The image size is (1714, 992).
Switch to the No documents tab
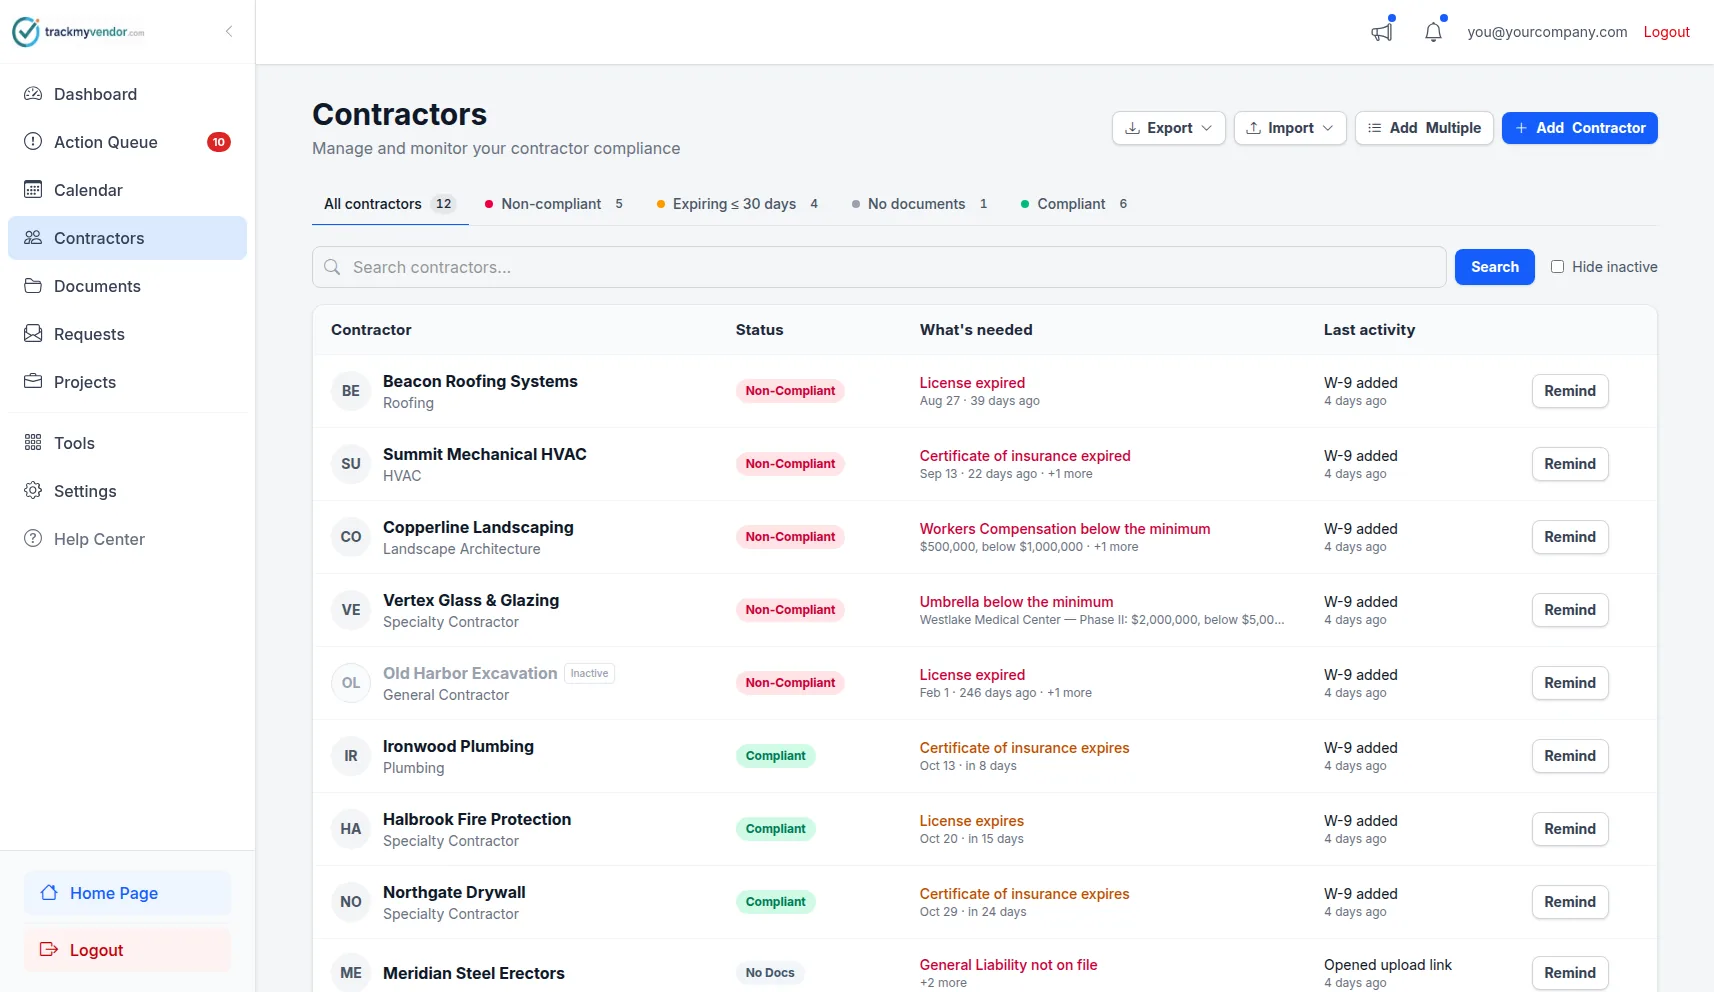[x=919, y=204]
